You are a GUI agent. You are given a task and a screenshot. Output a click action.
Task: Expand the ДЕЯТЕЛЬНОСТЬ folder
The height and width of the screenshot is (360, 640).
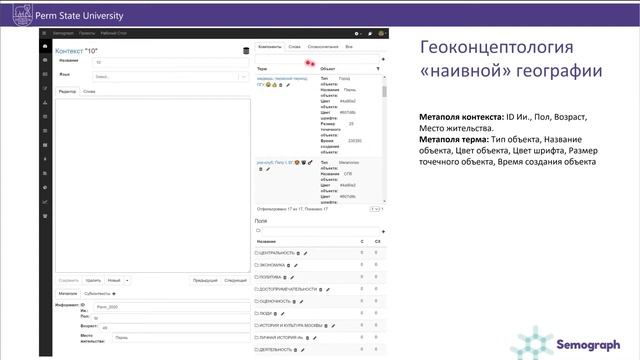(257, 350)
